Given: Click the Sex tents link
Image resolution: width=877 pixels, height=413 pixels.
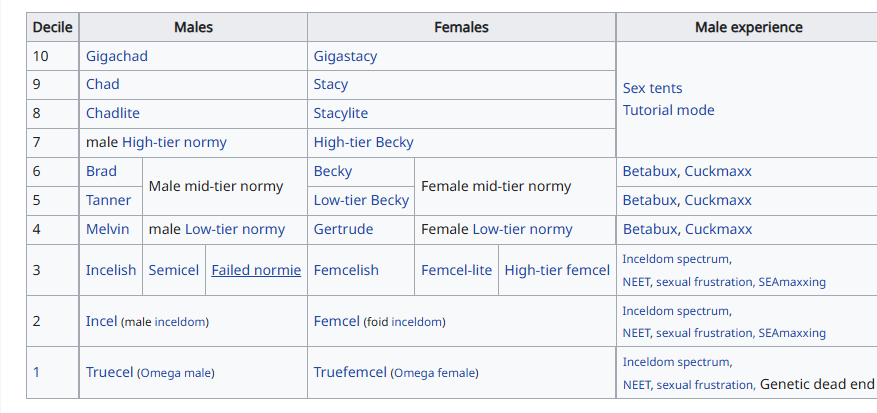Looking at the screenshot, I should [x=652, y=88].
